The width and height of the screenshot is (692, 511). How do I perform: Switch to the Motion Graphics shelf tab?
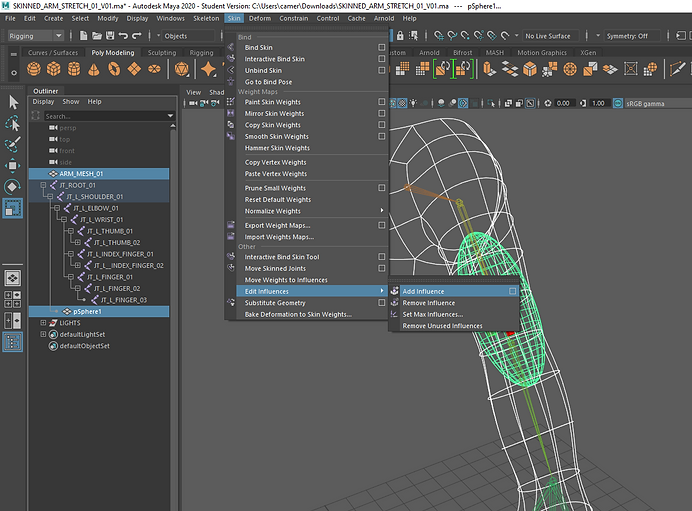(x=542, y=53)
